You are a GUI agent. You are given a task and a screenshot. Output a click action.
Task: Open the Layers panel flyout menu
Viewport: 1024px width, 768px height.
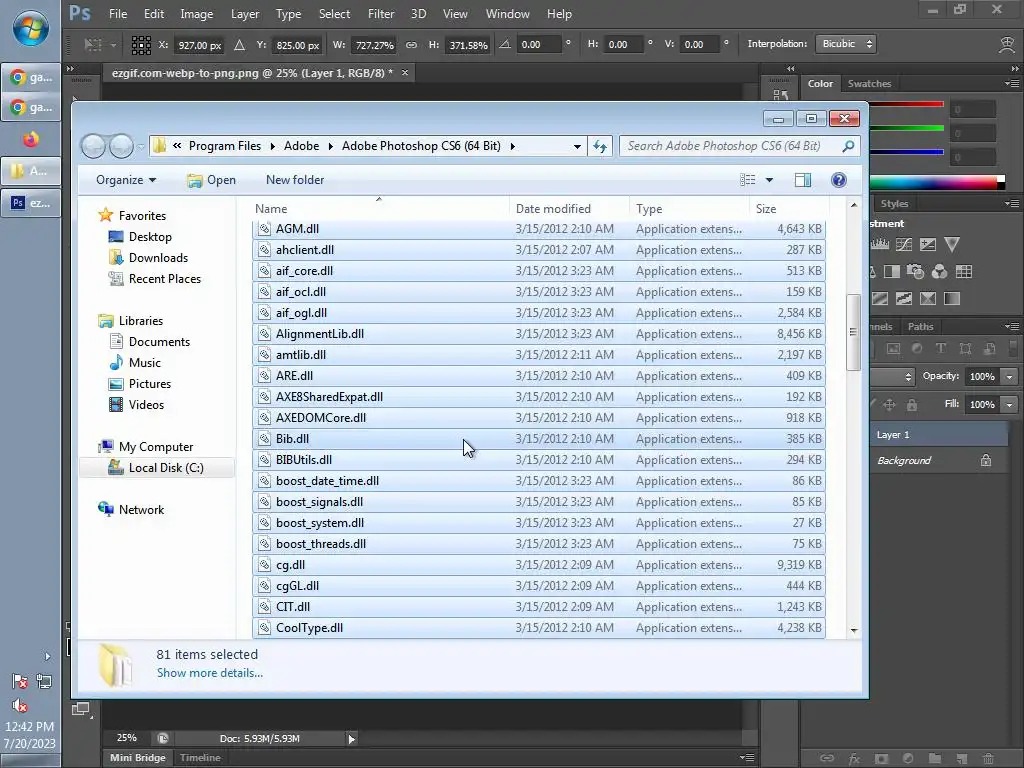pyautogui.click(x=1012, y=327)
